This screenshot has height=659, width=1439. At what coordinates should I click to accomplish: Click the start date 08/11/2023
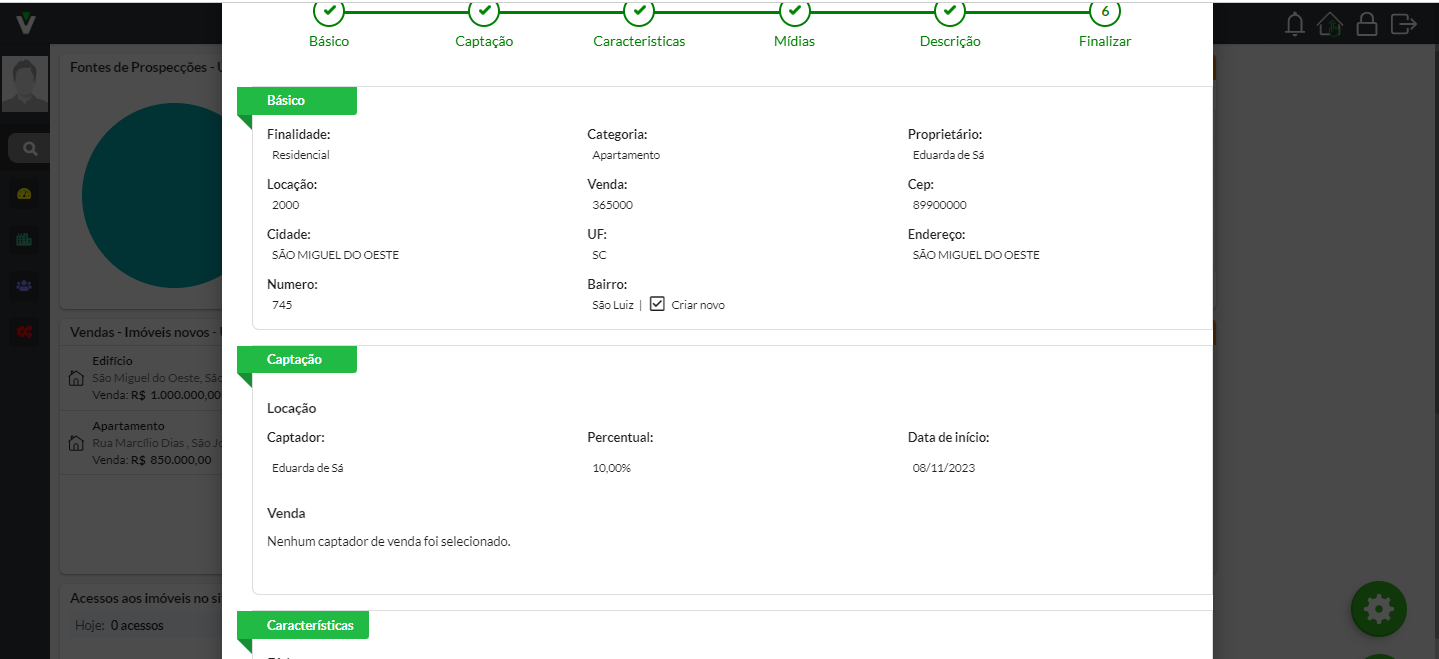coord(943,468)
